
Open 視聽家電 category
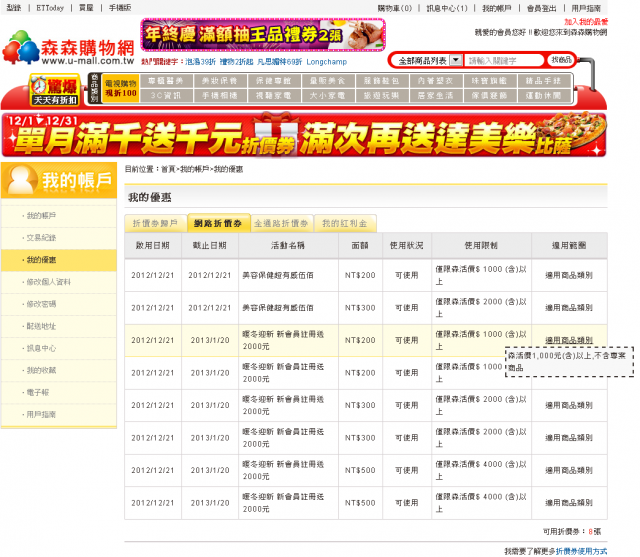pyautogui.click(x=273, y=95)
